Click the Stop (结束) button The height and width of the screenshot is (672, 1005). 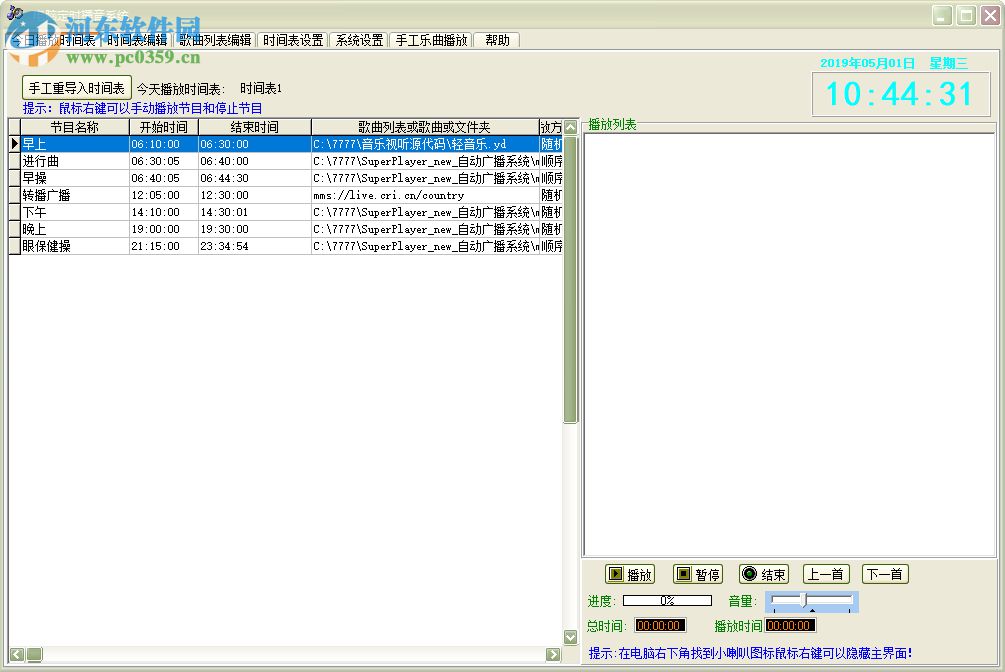coord(764,574)
